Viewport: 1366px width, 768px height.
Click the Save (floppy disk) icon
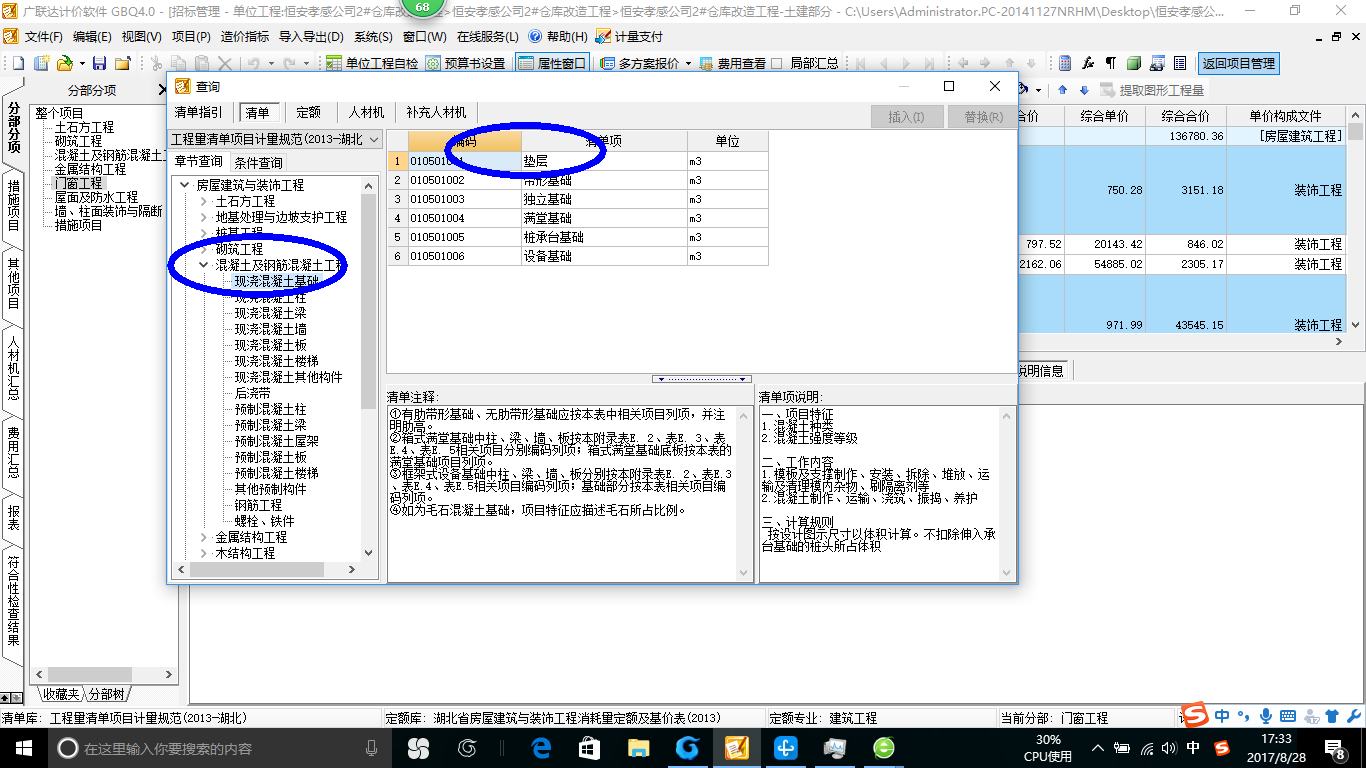99,63
